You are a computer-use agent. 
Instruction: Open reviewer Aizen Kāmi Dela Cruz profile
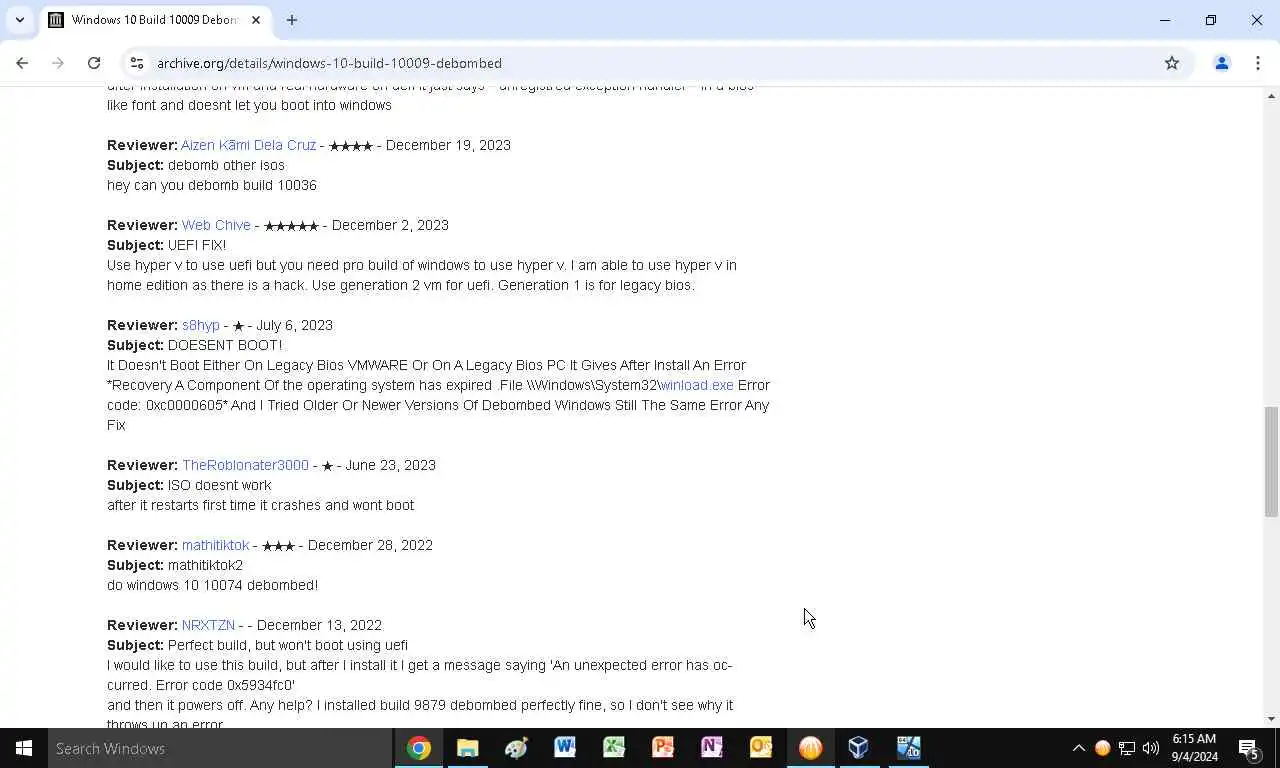(x=248, y=145)
